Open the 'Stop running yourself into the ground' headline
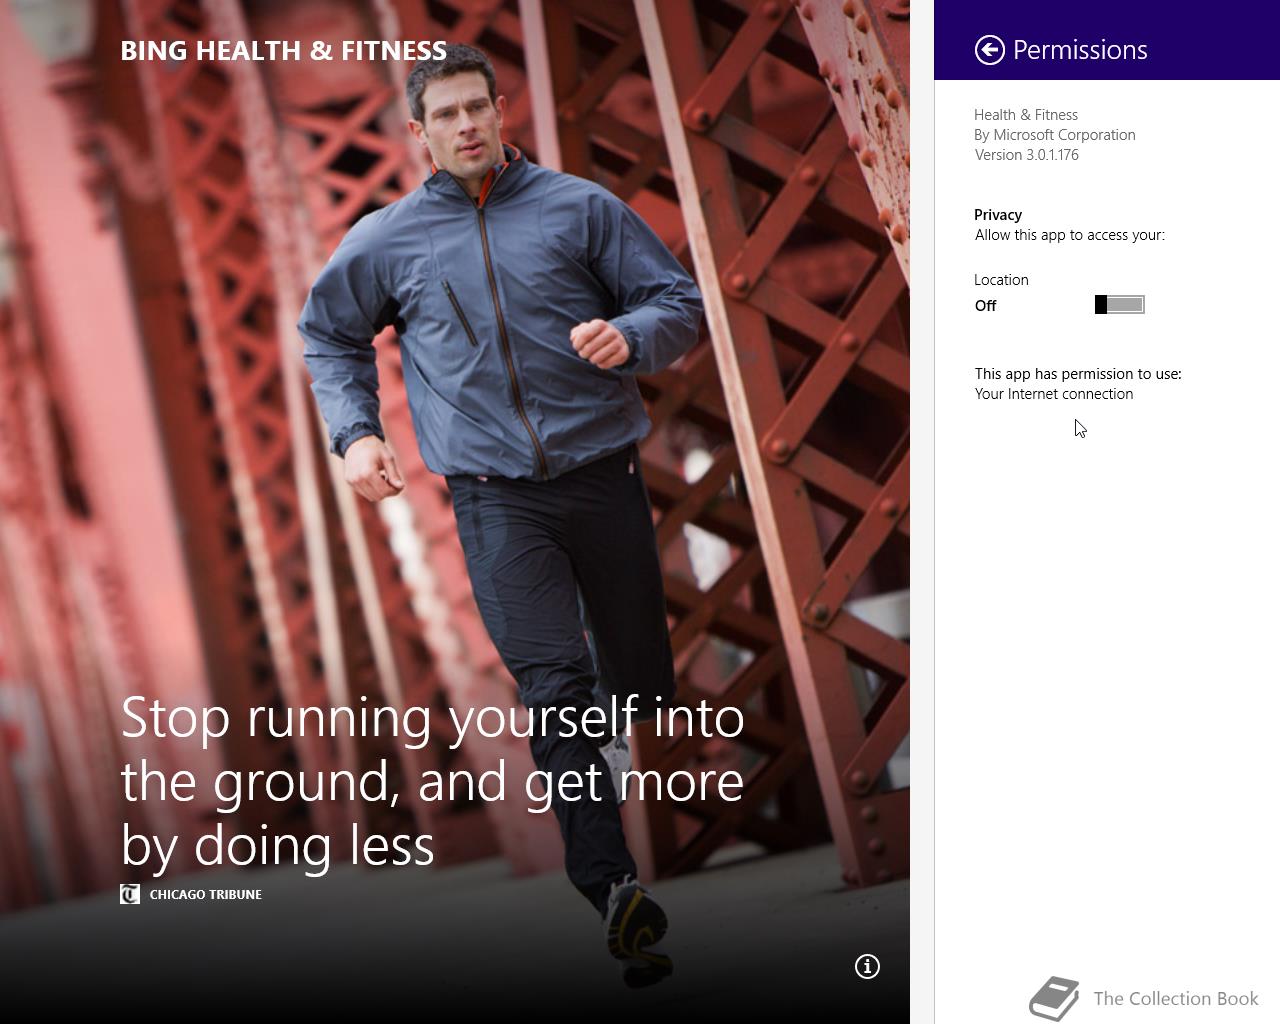 (432, 782)
